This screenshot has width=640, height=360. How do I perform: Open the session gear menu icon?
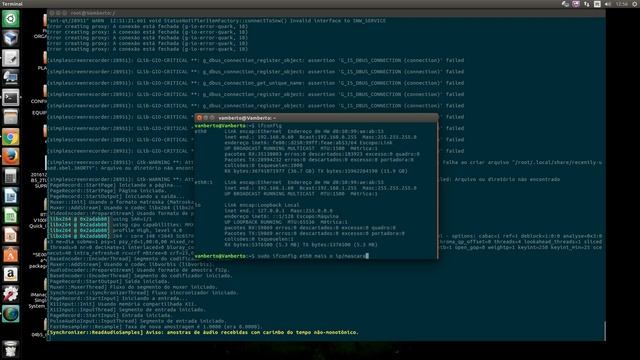(635, 4)
